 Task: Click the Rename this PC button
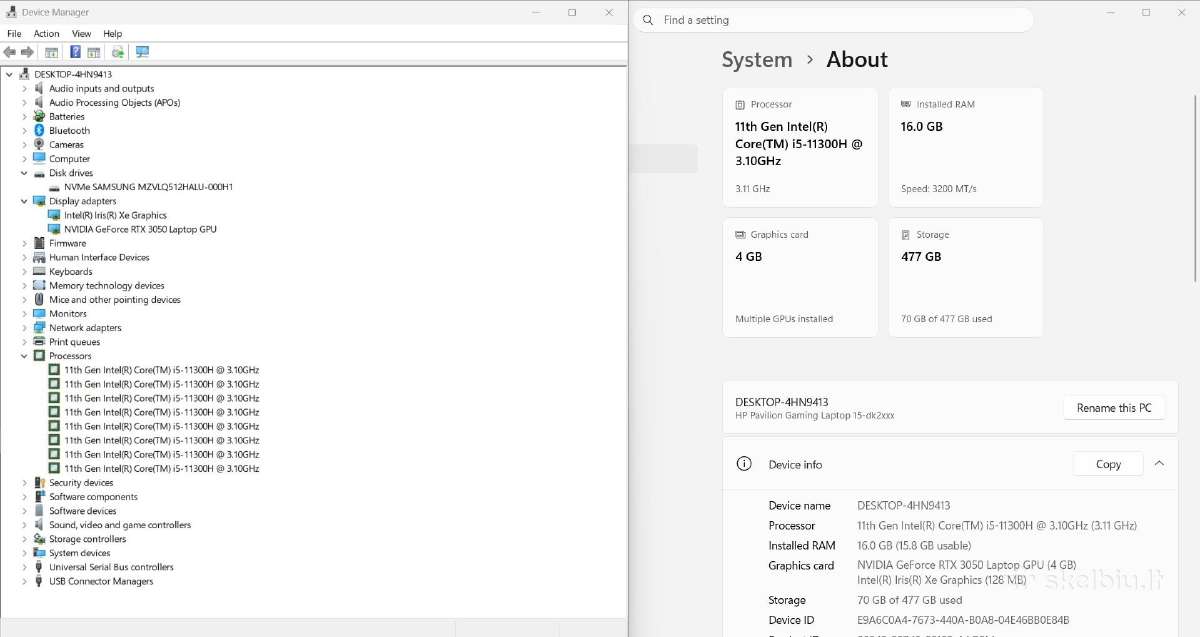coord(1114,408)
